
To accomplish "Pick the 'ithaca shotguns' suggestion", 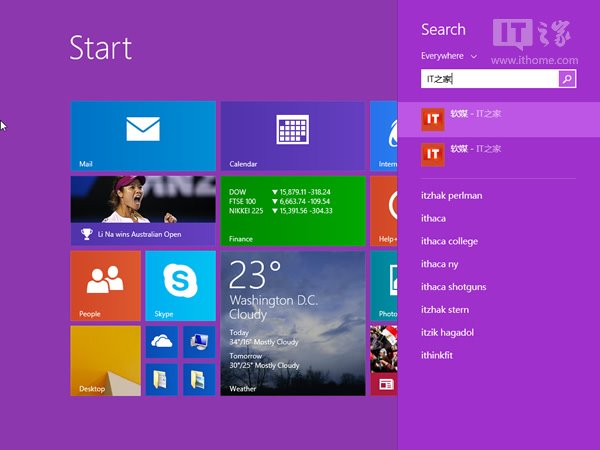I will pyautogui.click(x=453, y=287).
